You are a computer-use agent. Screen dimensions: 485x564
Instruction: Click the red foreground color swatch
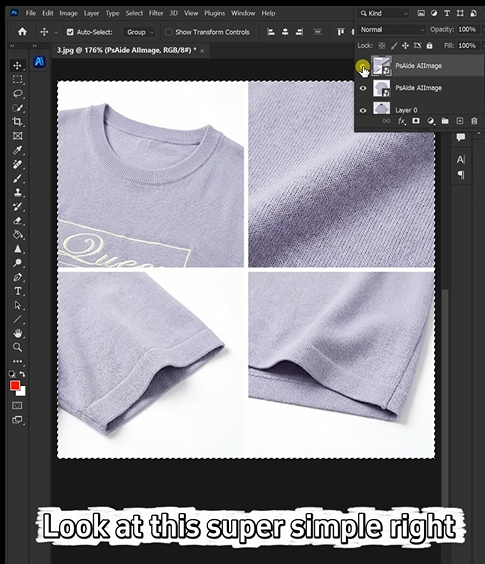pos(15,386)
